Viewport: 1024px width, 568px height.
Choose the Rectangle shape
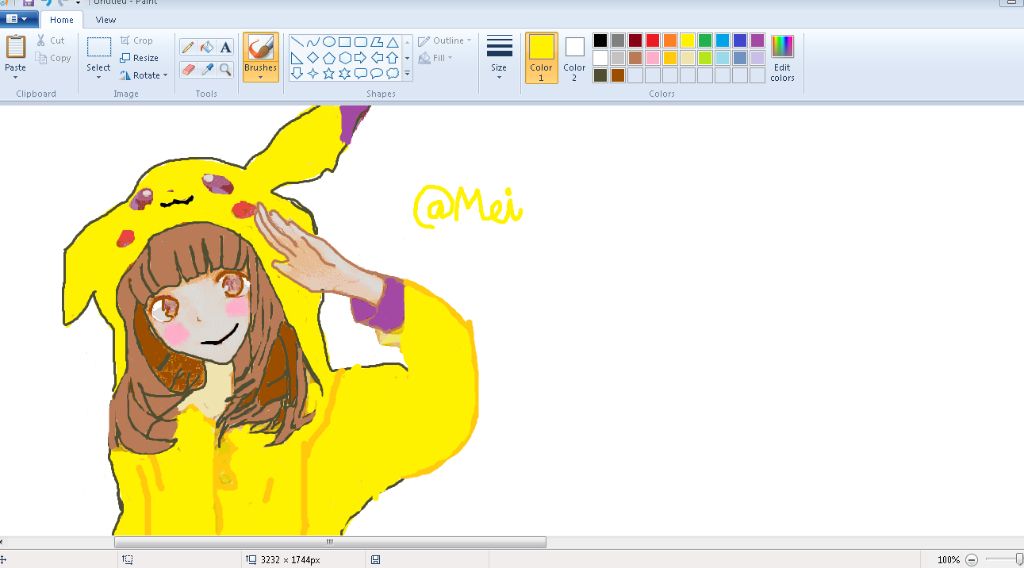pyautogui.click(x=345, y=42)
